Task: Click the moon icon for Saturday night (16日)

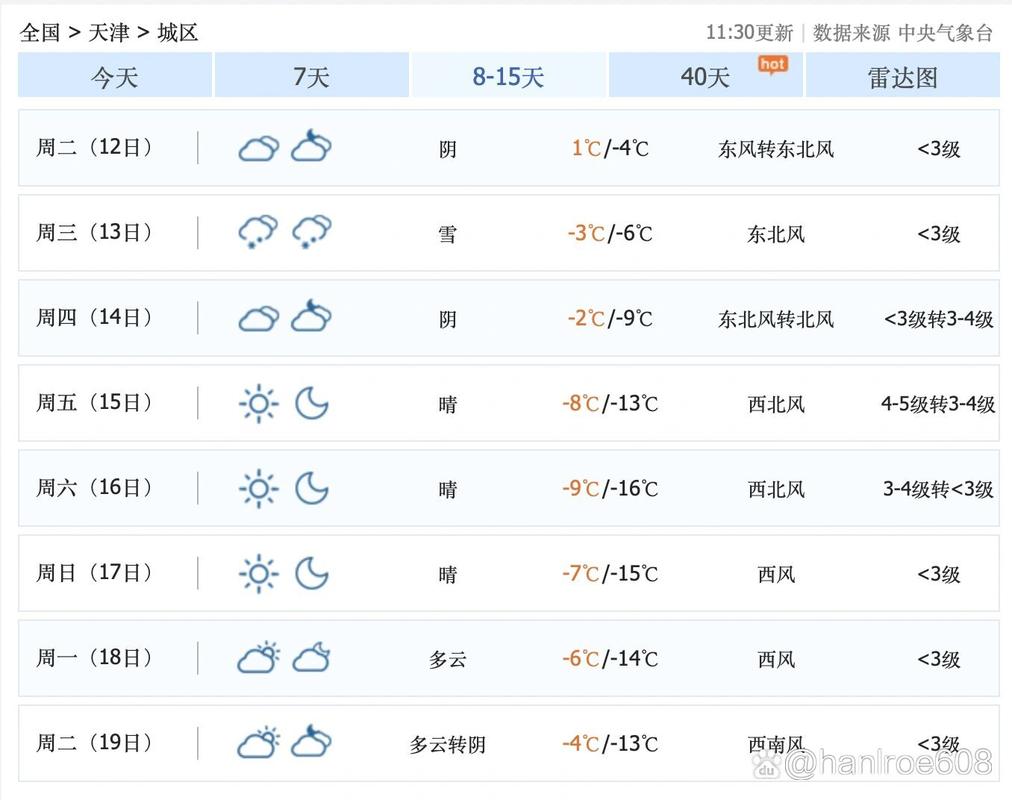Action: [313, 488]
